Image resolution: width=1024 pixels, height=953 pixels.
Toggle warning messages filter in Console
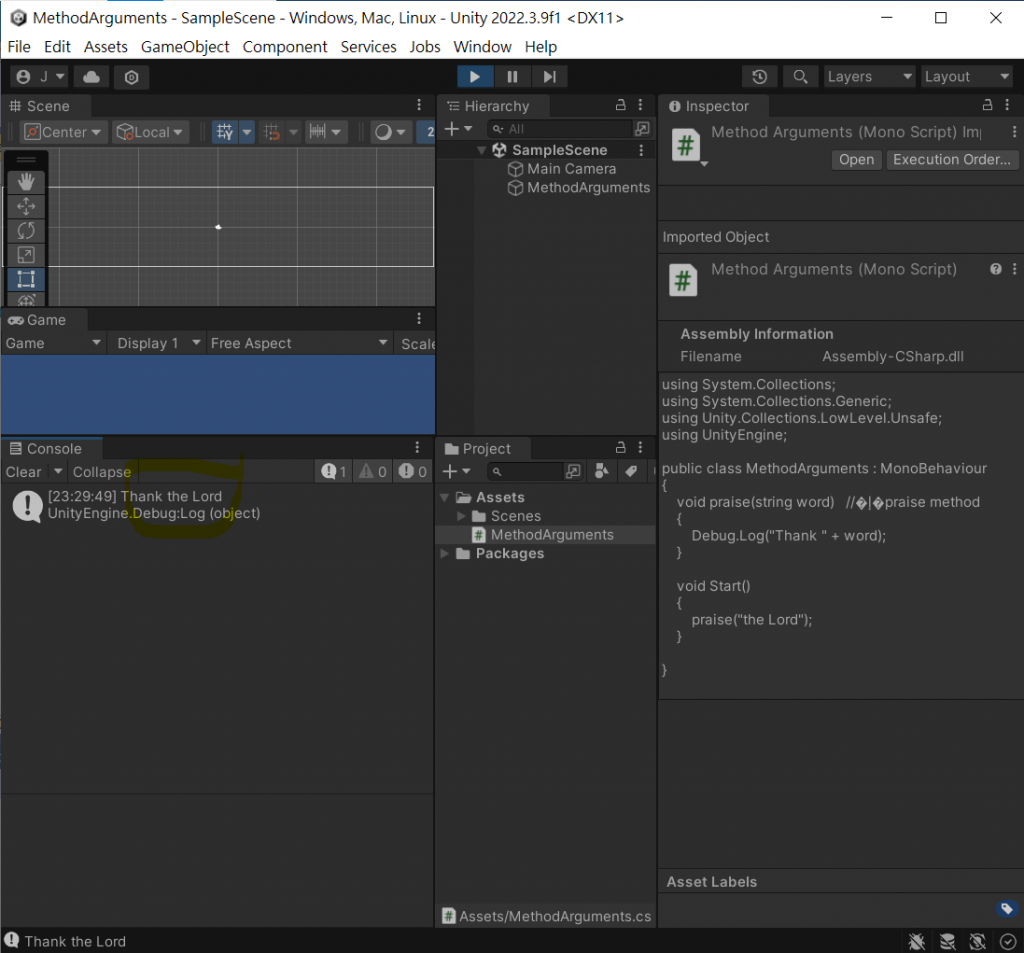pos(373,472)
